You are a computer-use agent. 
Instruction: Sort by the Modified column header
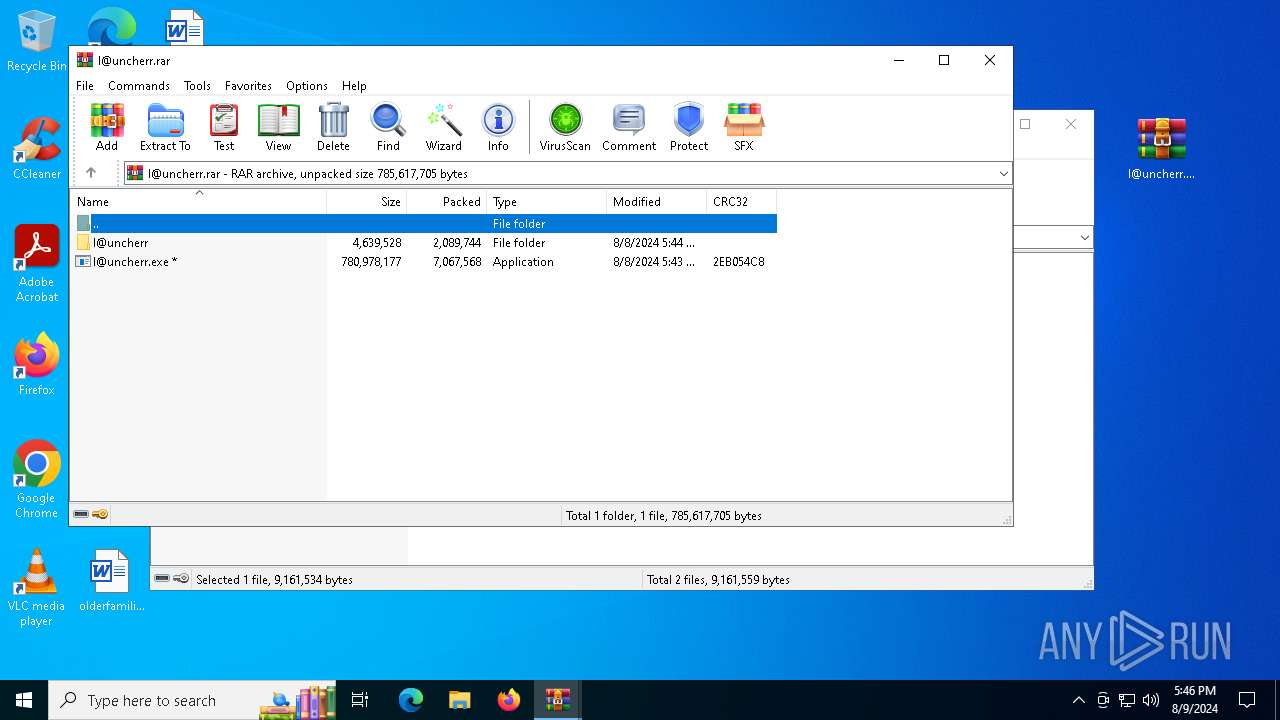coord(657,201)
